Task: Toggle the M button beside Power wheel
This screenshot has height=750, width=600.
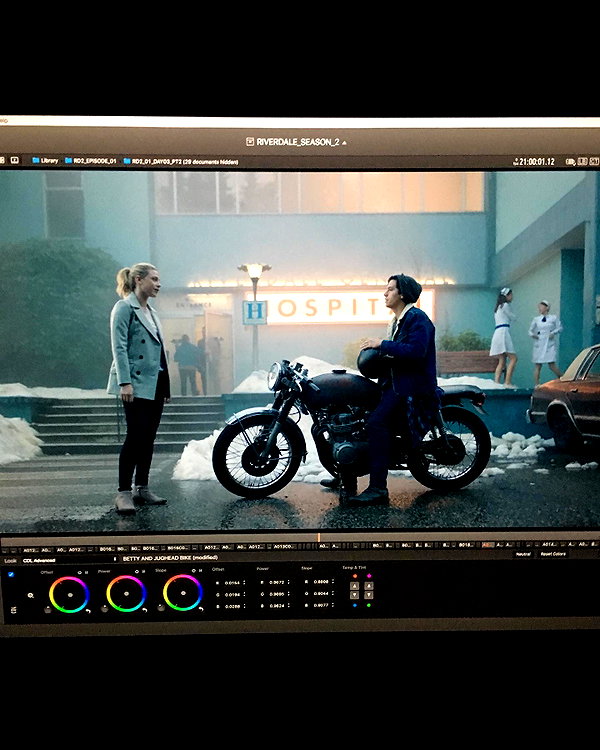Action: click(144, 572)
